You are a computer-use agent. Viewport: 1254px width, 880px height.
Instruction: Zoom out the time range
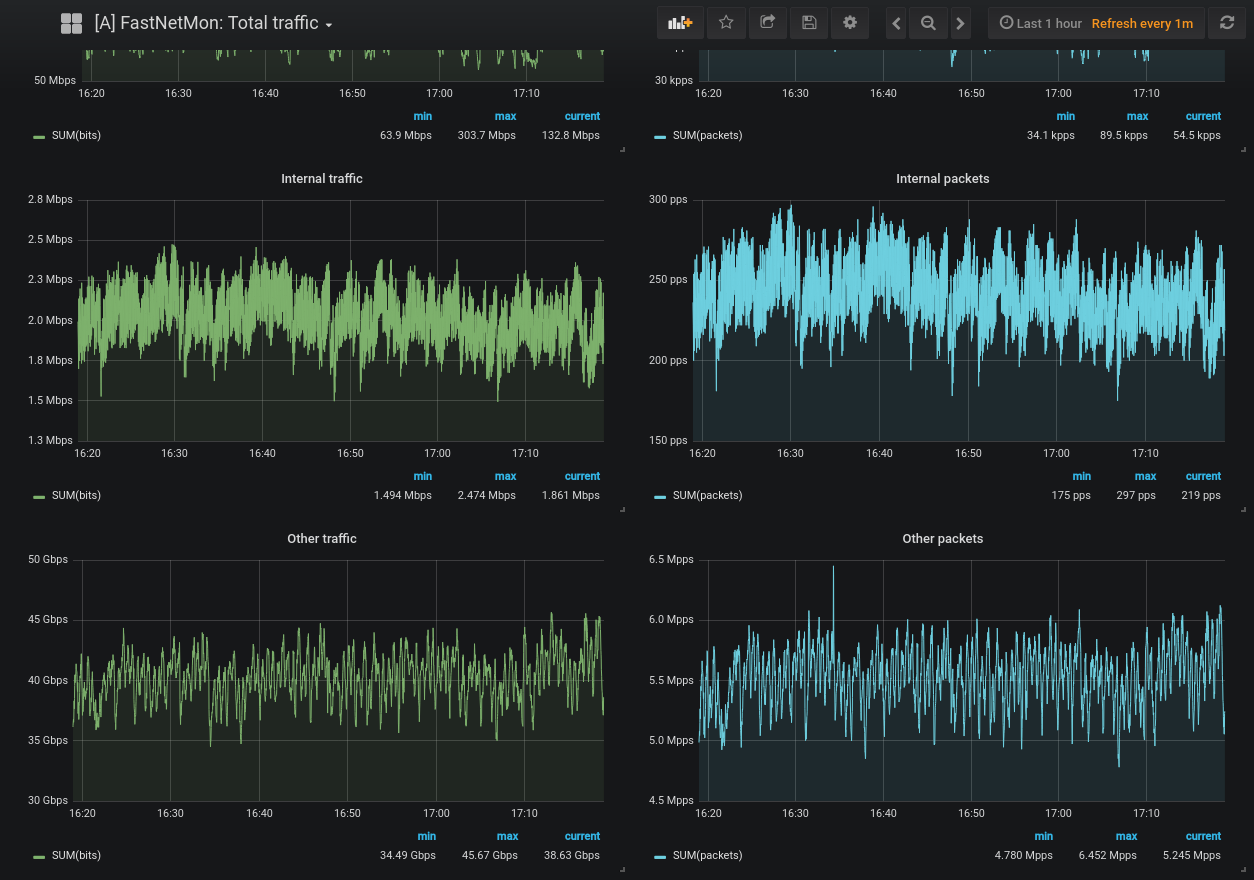point(928,23)
